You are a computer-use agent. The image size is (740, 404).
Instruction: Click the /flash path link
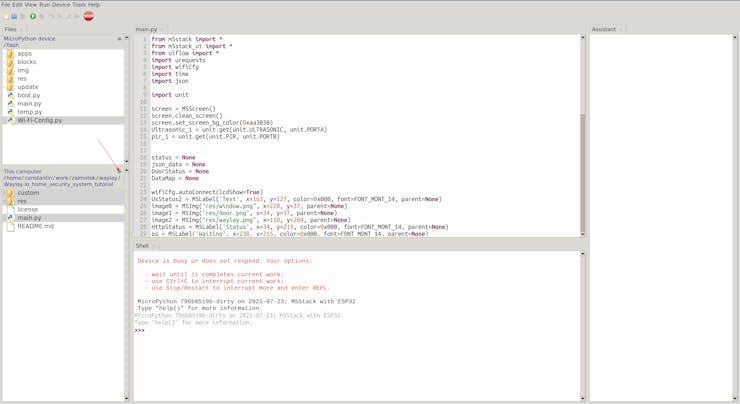pyautogui.click(x=11, y=45)
